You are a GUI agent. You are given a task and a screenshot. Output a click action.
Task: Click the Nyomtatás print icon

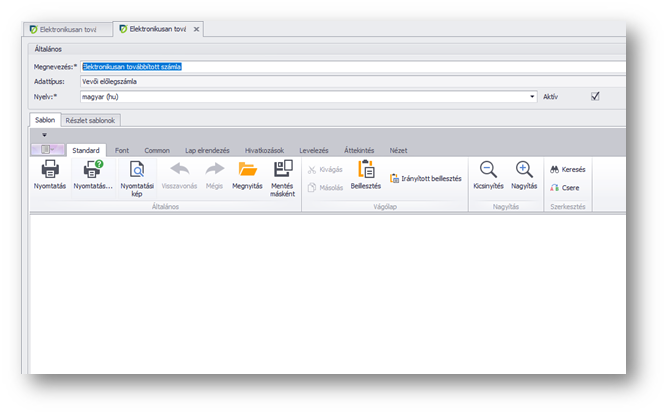pos(50,171)
